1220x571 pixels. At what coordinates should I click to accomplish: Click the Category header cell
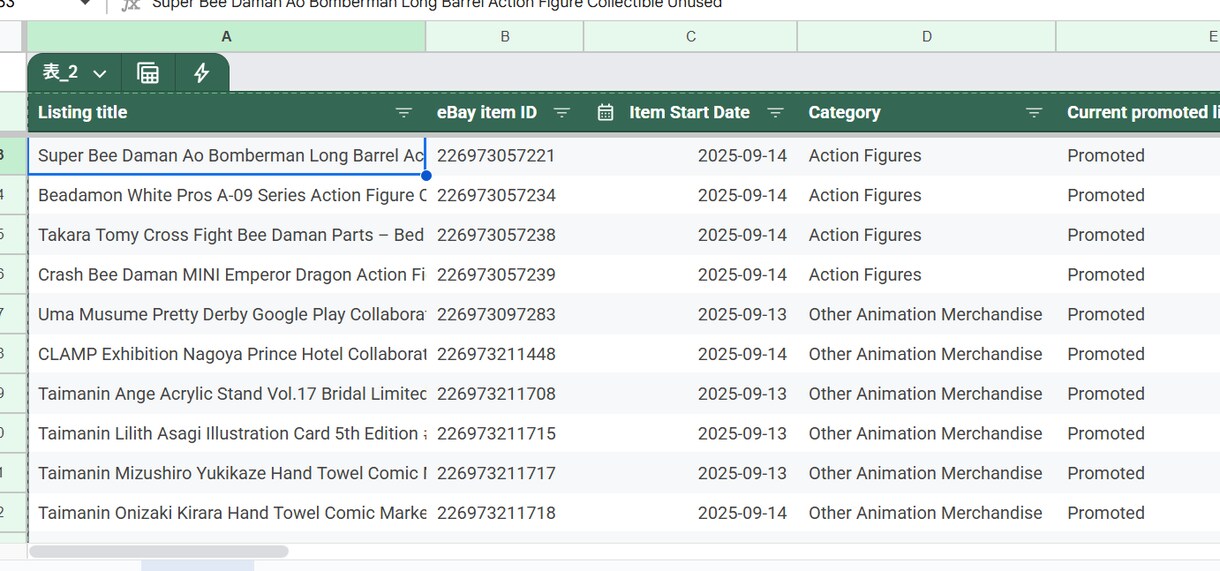point(927,112)
